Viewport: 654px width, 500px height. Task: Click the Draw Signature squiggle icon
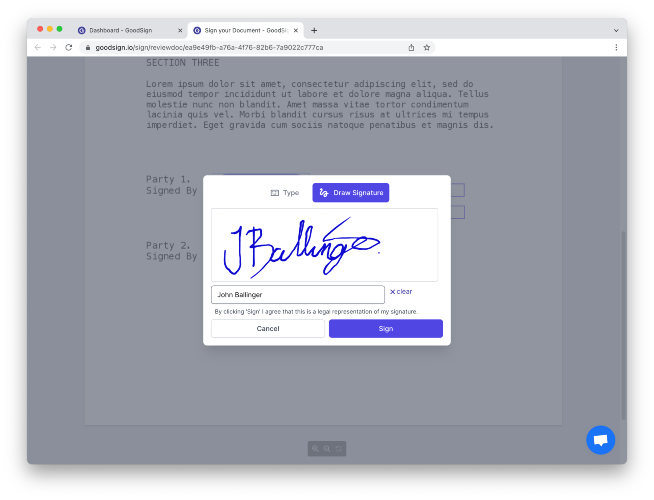click(x=324, y=193)
